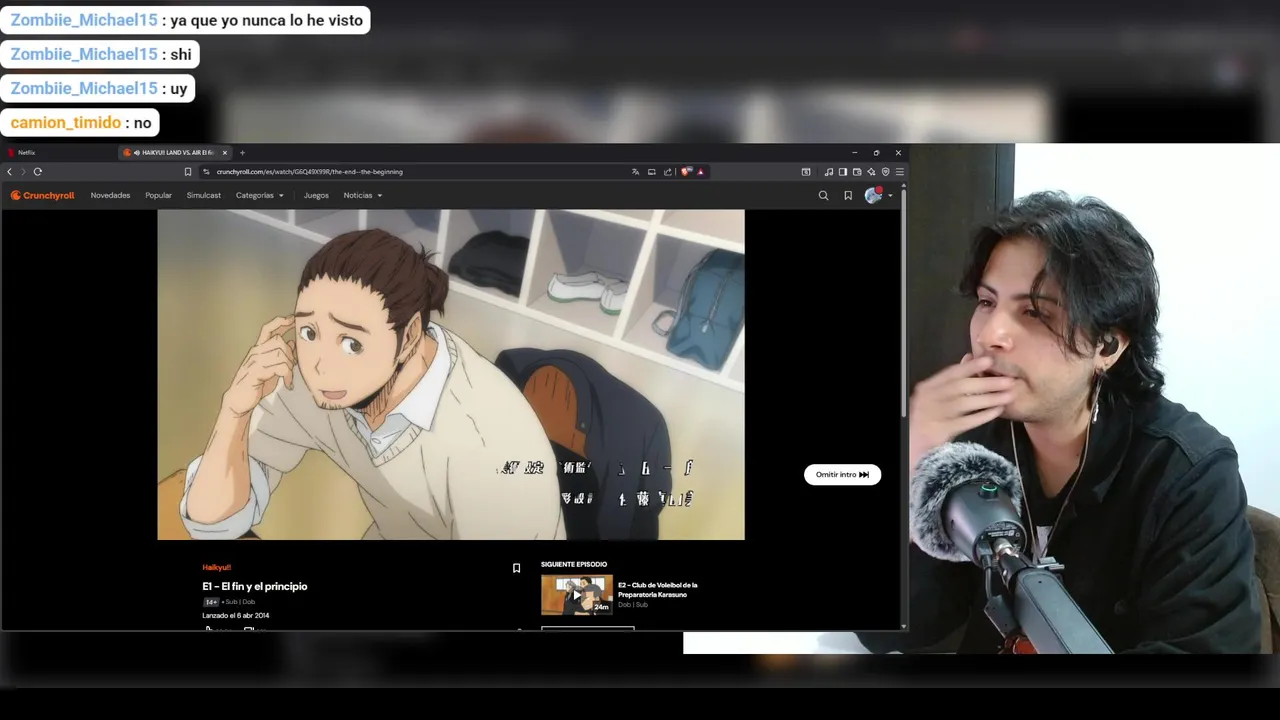Click the browser back arrow
Image resolution: width=1280 pixels, height=720 pixels.
click(10, 172)
